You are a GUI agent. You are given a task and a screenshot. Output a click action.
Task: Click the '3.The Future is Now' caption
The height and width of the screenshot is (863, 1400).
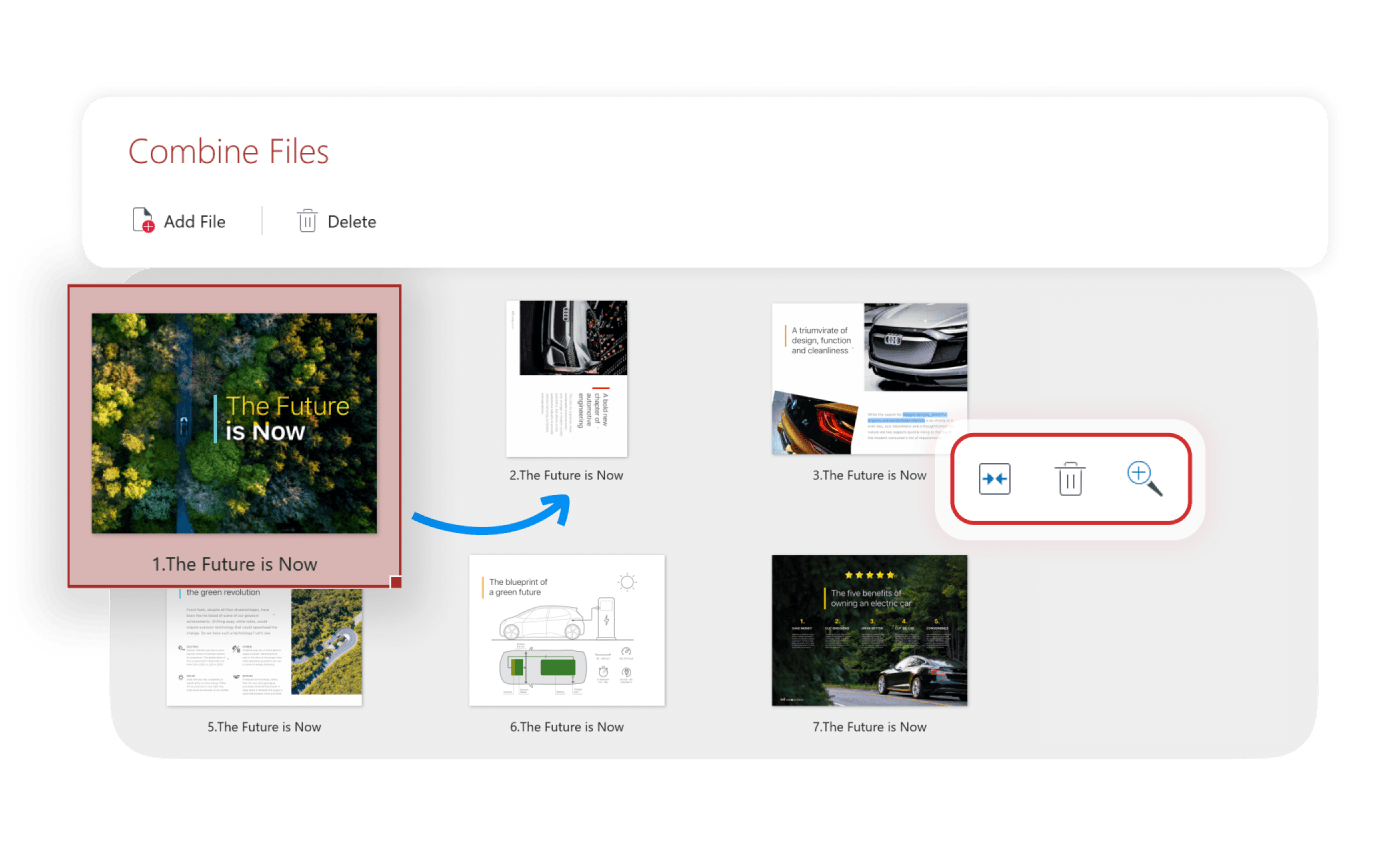(869, 475)
